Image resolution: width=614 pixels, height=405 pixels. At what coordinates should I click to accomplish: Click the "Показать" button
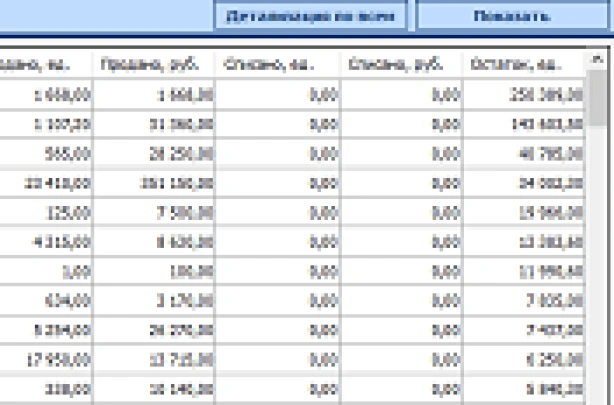pyautogui.click(x=514, y=16)
